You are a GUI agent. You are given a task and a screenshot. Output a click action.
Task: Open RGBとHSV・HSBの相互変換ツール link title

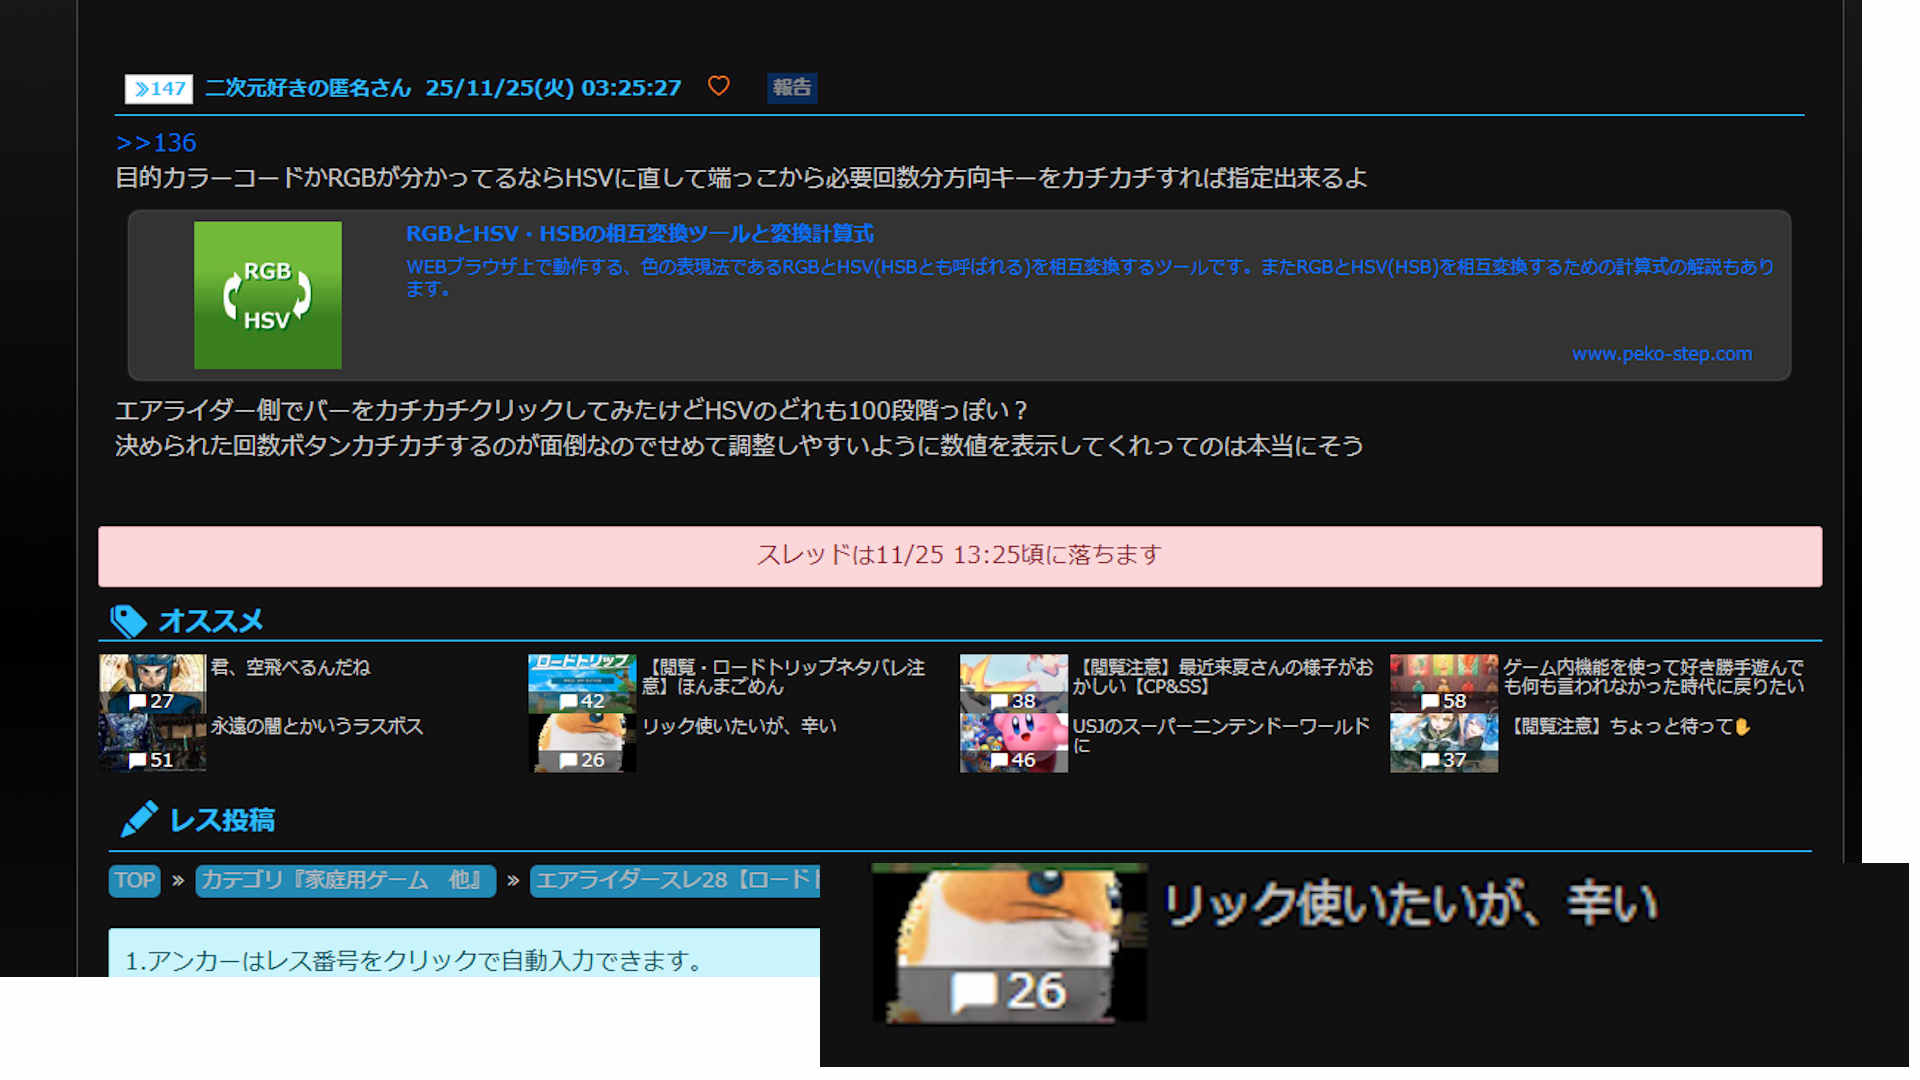[x=639, y=234]
